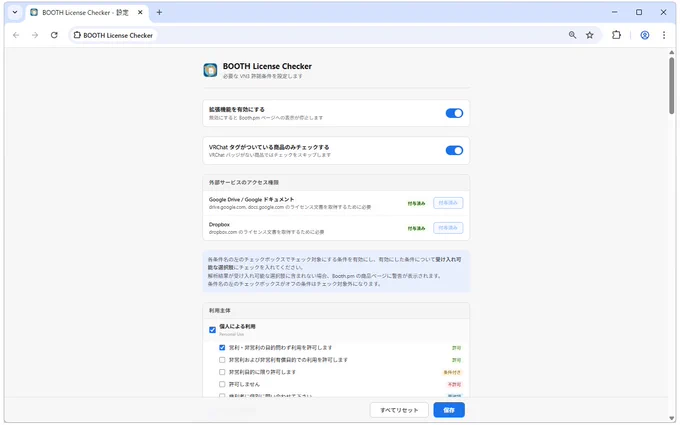Viewport: 680px width, 425px height.
Task: Select the BOOTH License Checker - 設定 tab
Action: tap(85, 13)
